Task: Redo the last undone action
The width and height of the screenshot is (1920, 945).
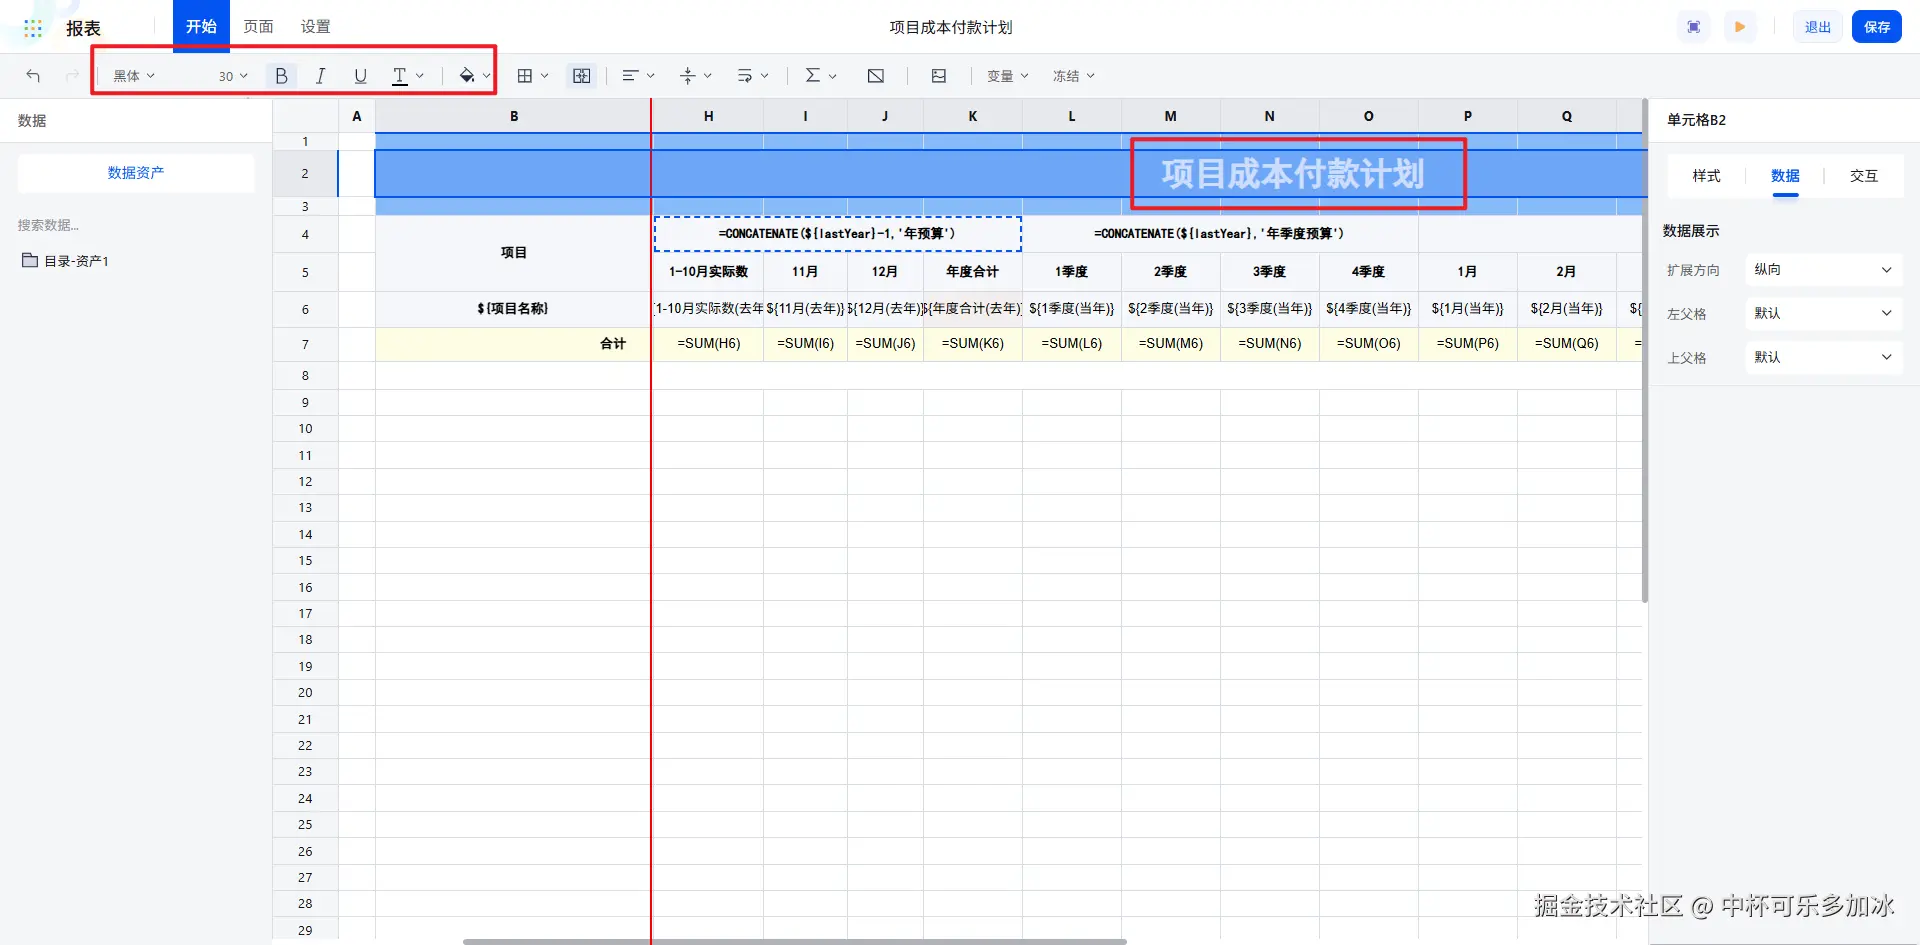Action: click(x=72, y=76)
